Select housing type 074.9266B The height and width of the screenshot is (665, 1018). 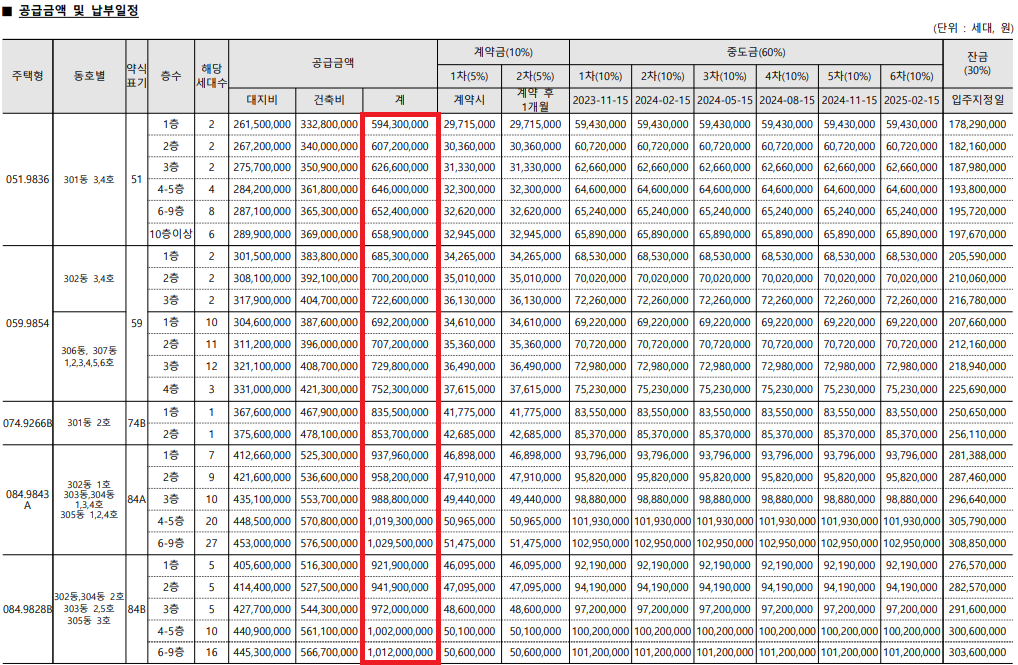27,423
